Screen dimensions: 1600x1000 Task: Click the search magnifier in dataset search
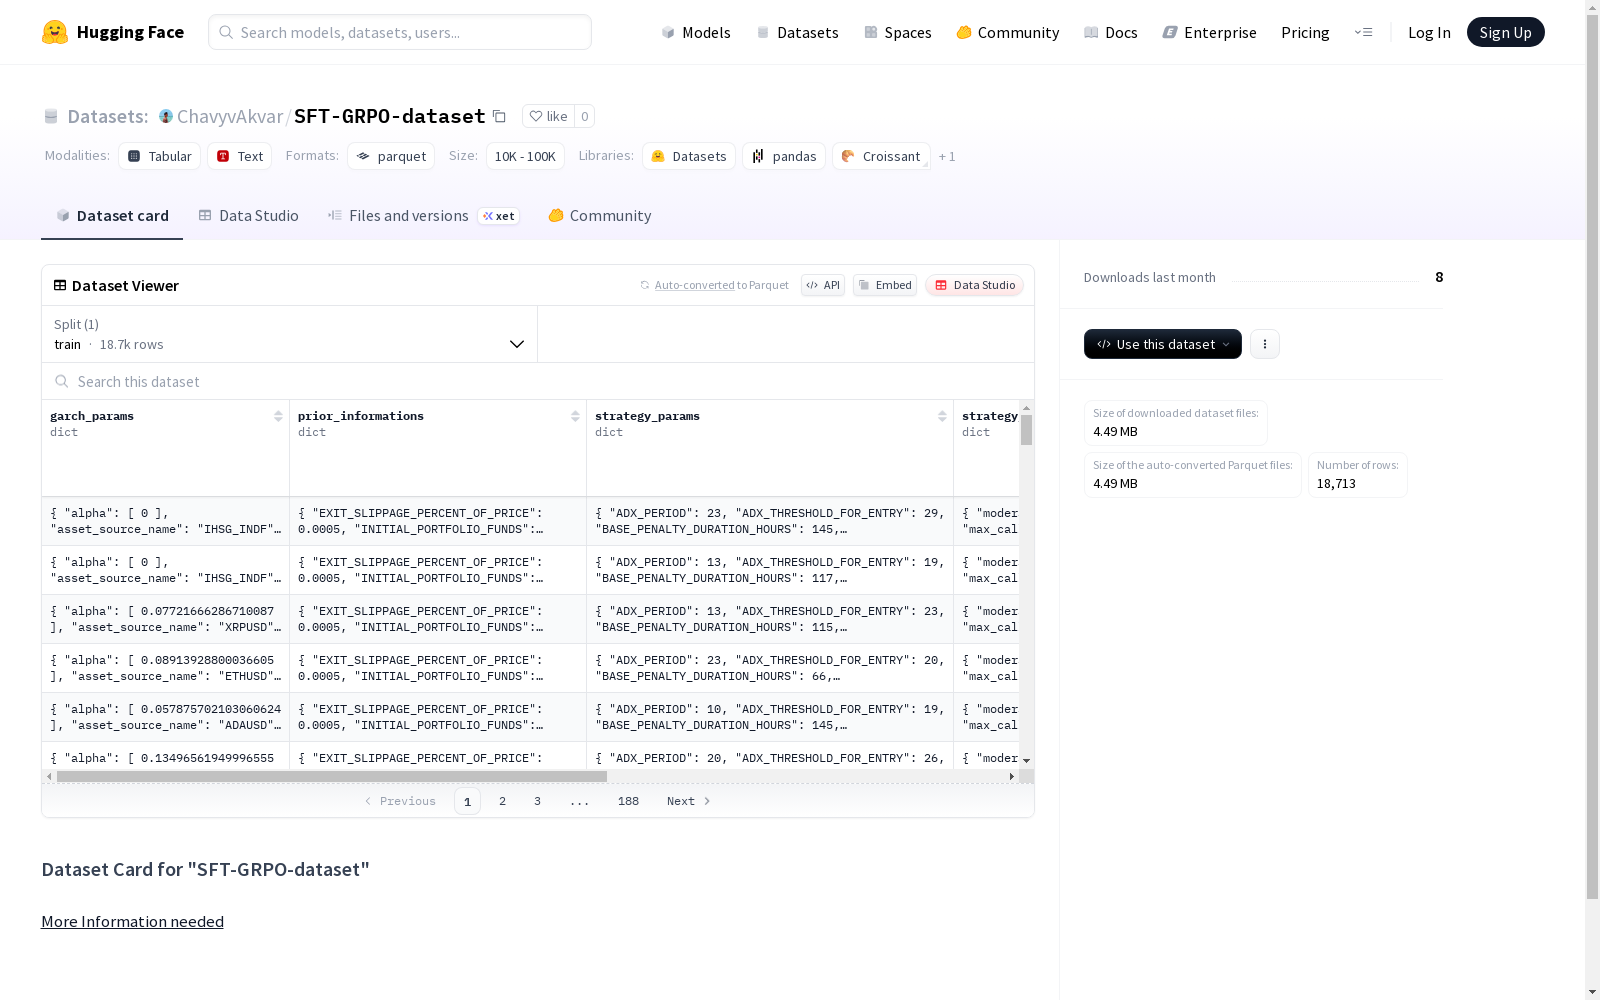pos(62,382)
